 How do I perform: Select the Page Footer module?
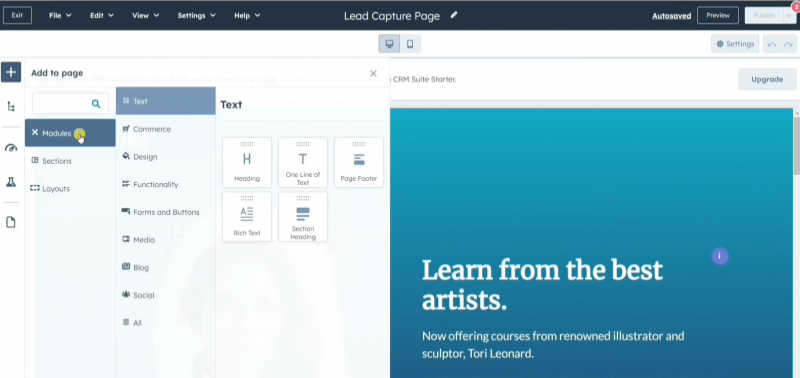point(359,162)
